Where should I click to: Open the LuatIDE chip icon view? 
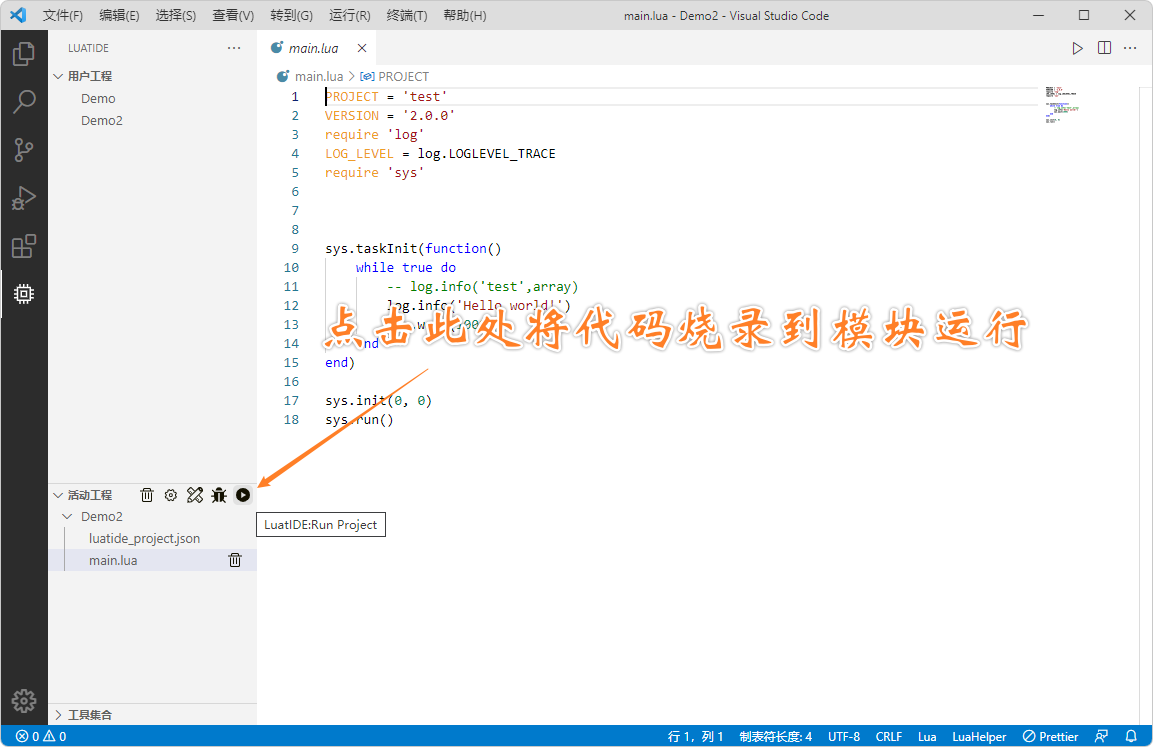tap(24, 294)
